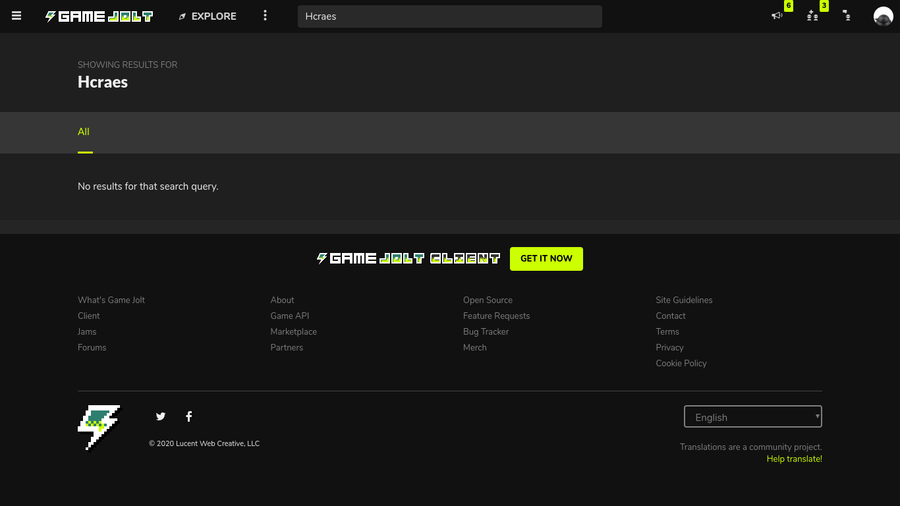Open the Partners footer link
Image resolution: width=900 pixels, height=506 pixels.
[x=286, y=348]
